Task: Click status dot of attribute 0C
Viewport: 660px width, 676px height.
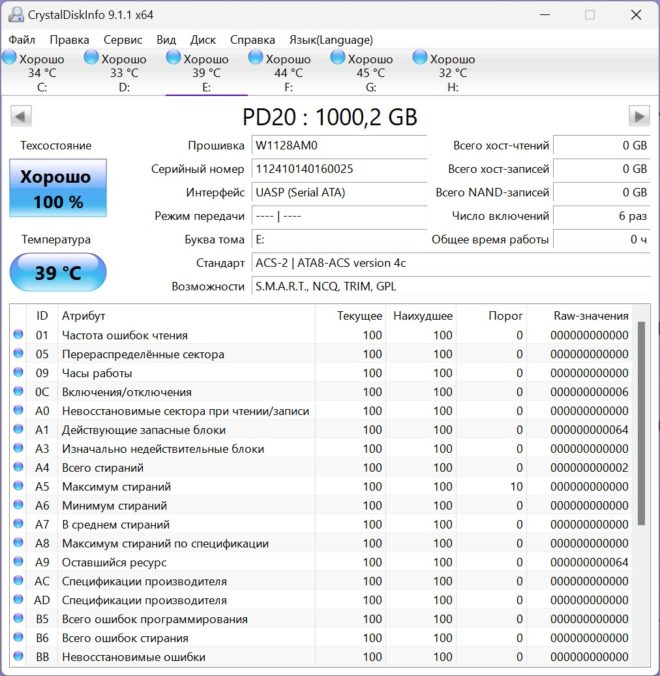Action: click(x=18, y=391)
